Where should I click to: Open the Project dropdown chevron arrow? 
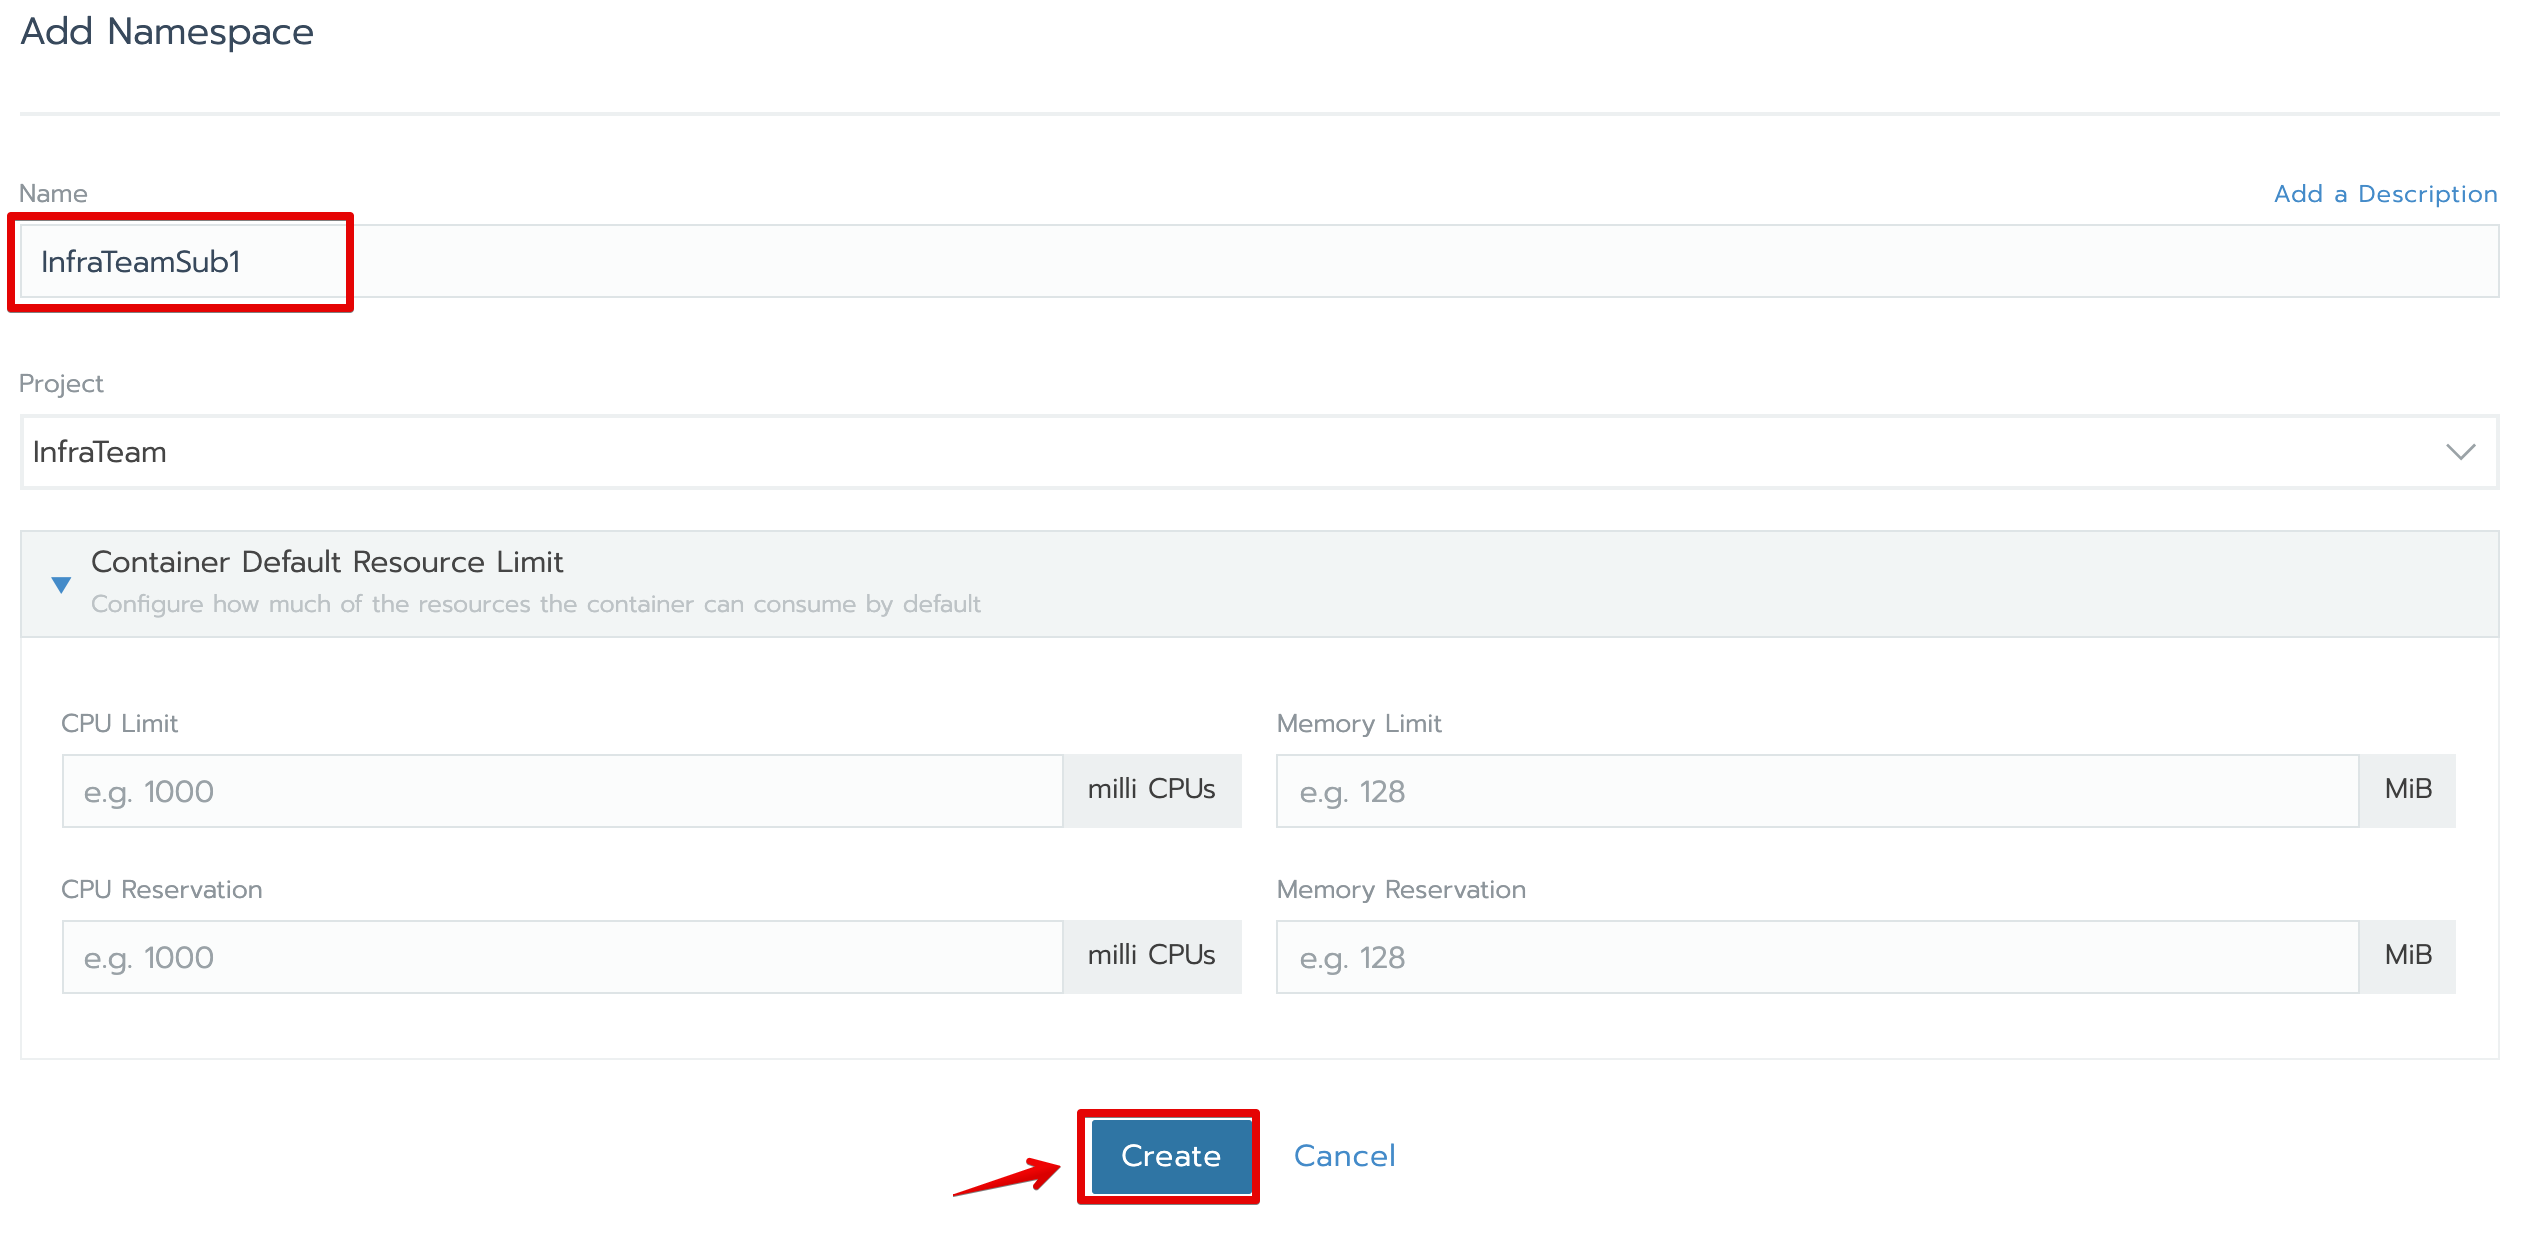pyautogui.click(x=2460, y=452)
